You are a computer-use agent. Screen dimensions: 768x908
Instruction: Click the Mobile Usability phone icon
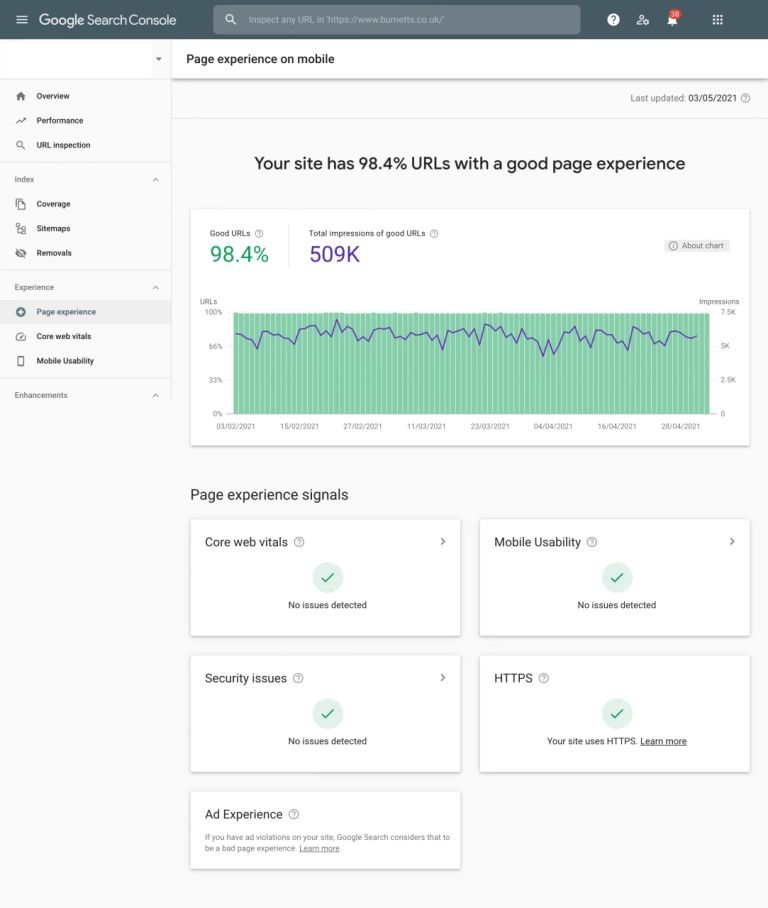(x=21, y=361)
